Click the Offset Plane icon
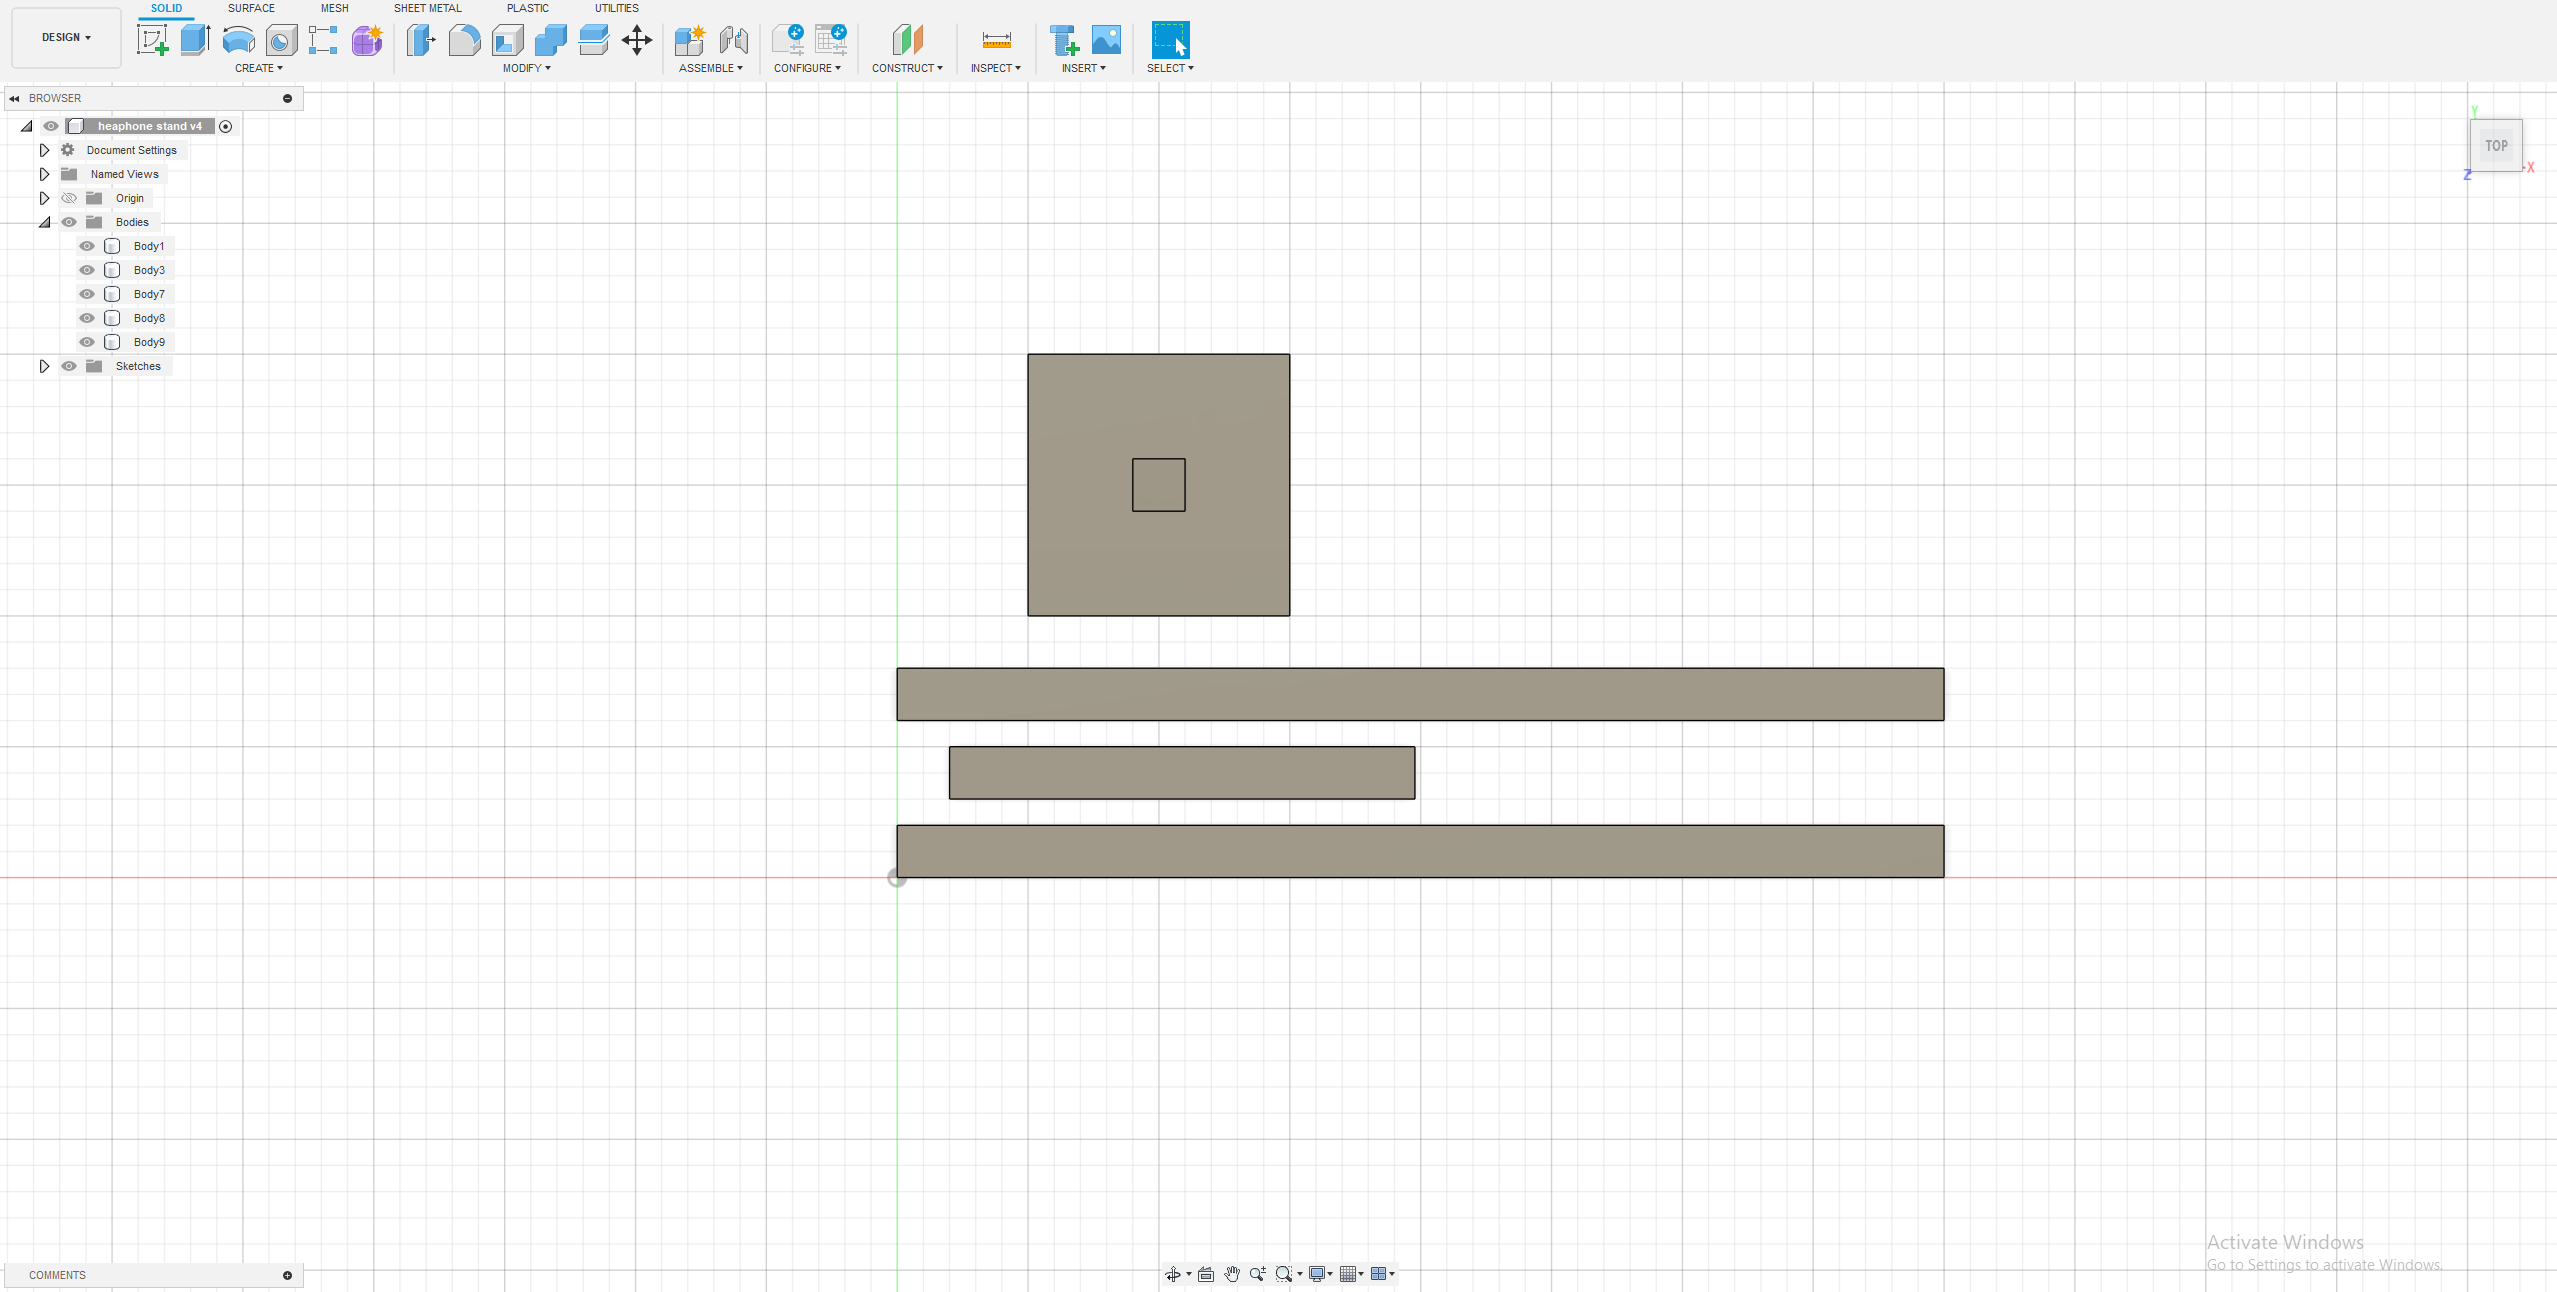This screenshot has width=2557, height=1292. [x=907, y=40]
